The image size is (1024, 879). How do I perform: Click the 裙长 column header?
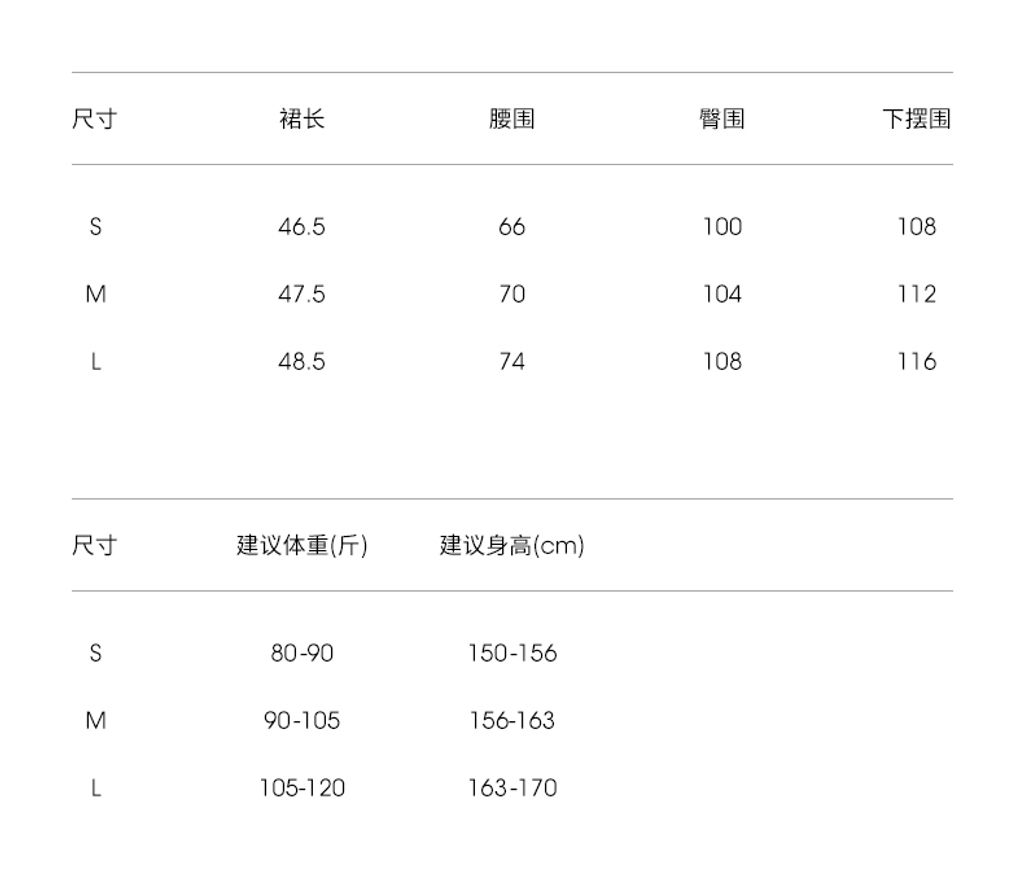(x=302, y=120)
